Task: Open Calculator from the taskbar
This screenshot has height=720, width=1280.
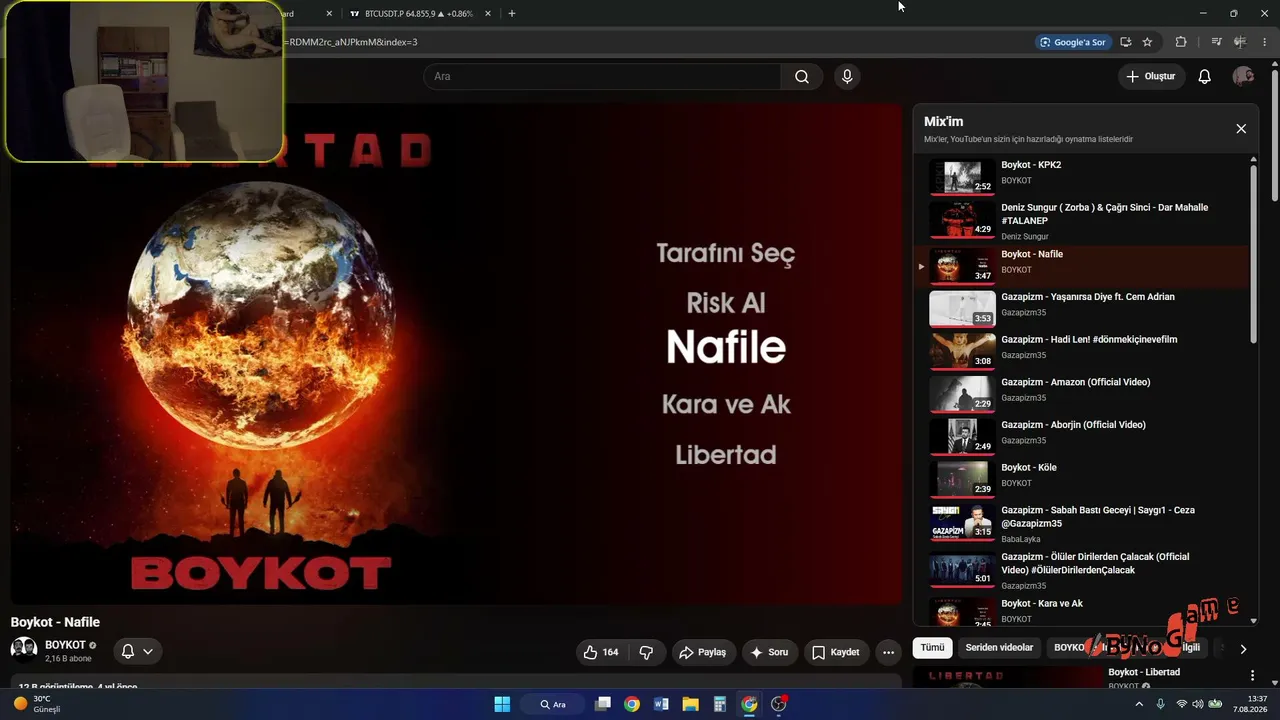Action: [720, 704]
